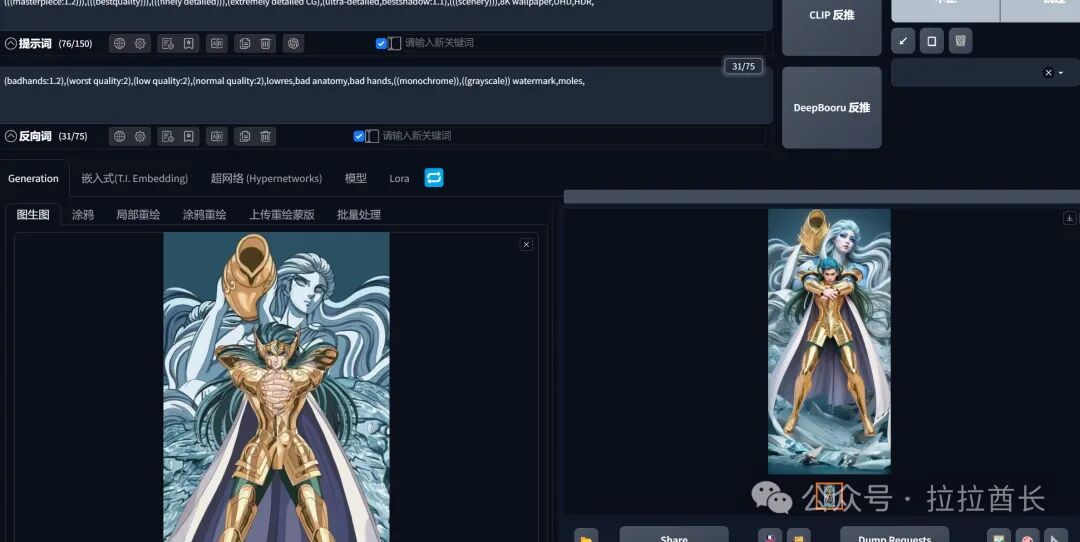
Task: Click the download icon above the output image
Action: coord(1070,218)
